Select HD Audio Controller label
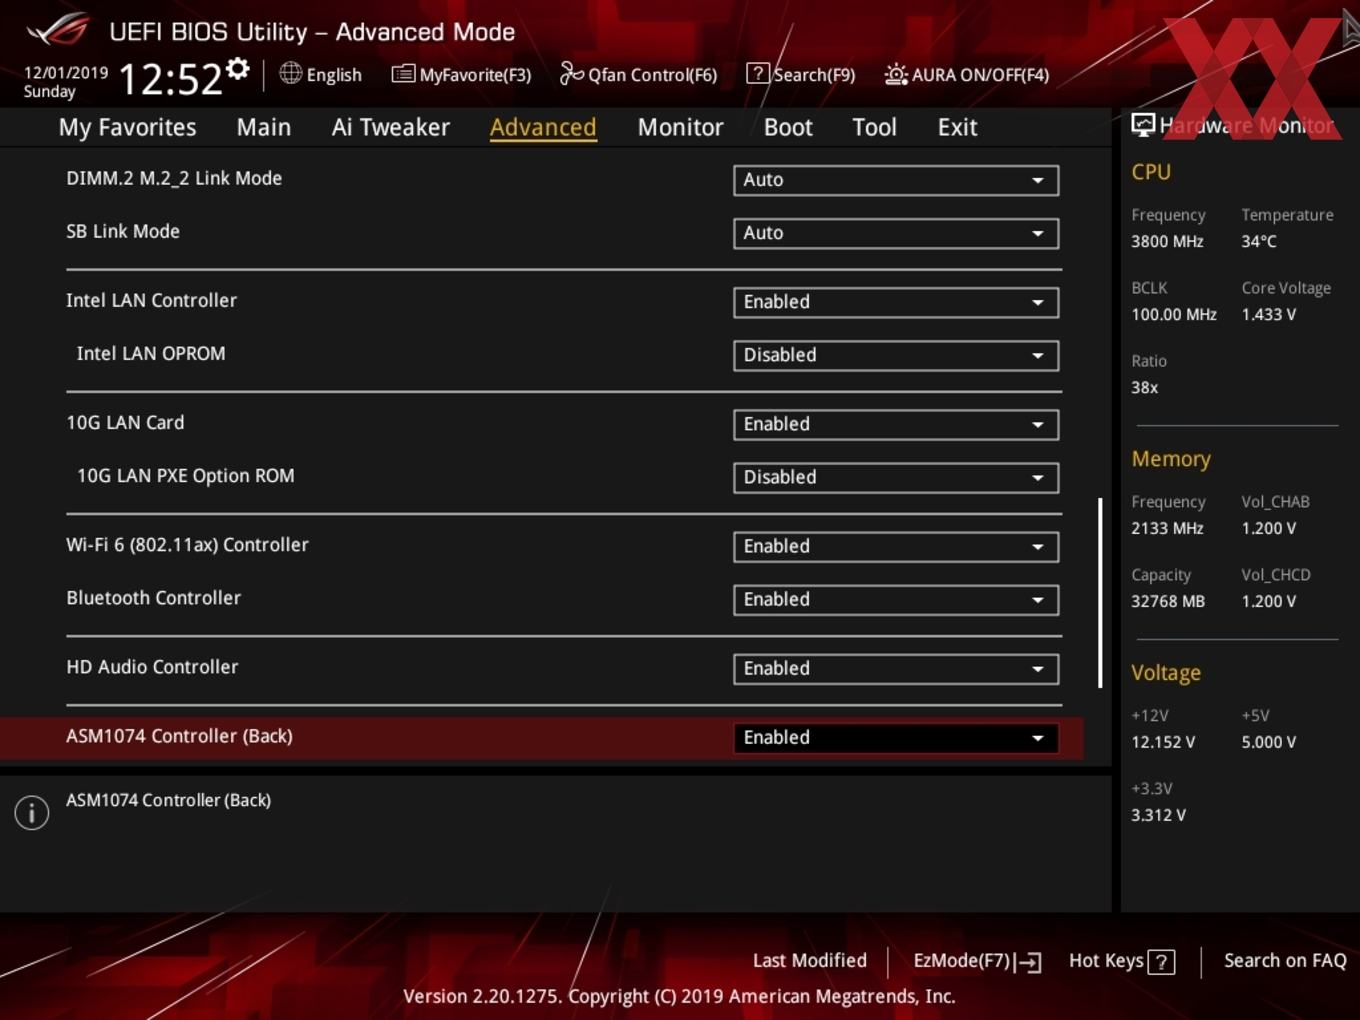 152,667
